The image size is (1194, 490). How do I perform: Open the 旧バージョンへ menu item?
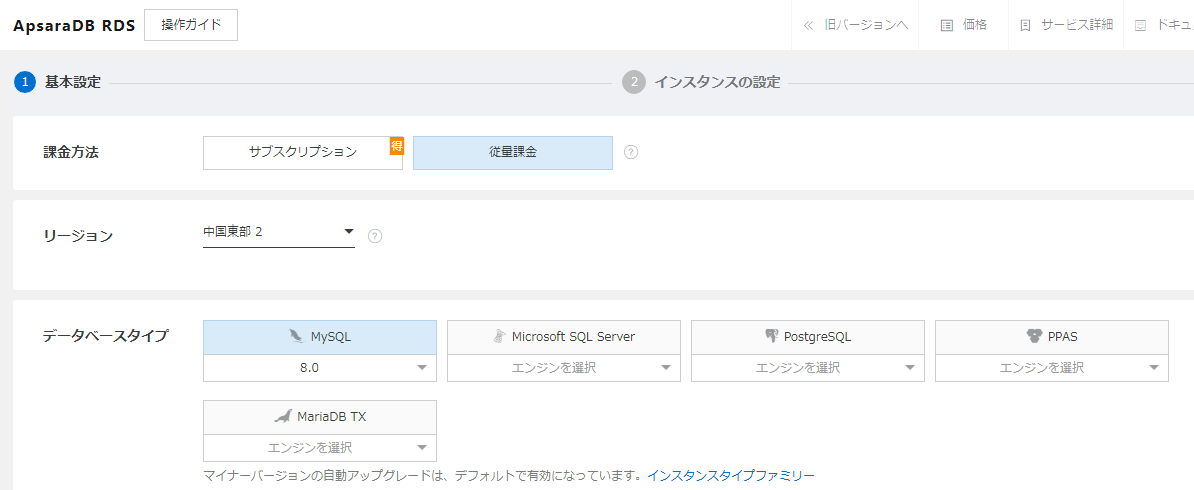click(856, 25)
